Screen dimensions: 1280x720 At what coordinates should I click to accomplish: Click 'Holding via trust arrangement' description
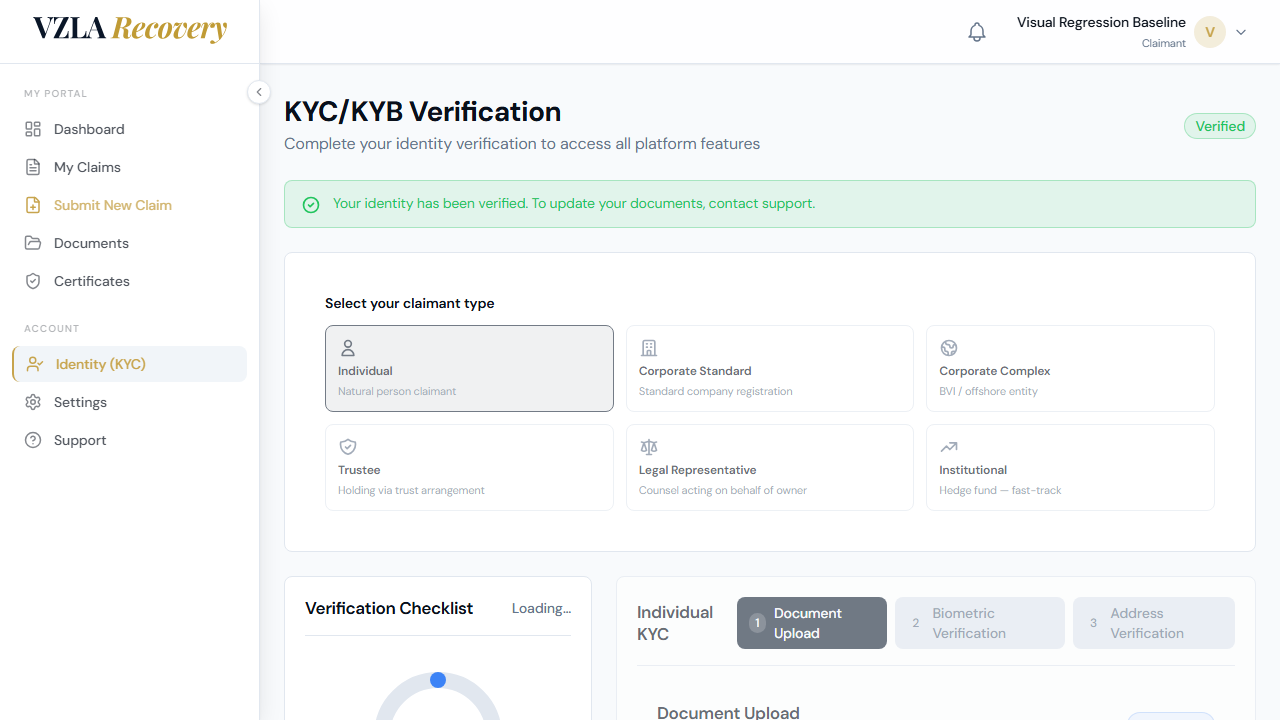tap(411, 490)
